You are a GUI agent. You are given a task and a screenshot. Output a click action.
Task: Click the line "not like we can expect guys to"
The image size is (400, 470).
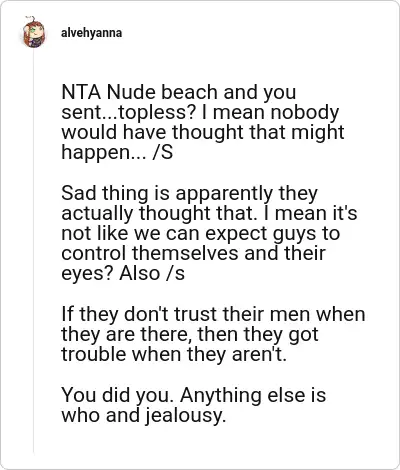[x=201, y=233]
